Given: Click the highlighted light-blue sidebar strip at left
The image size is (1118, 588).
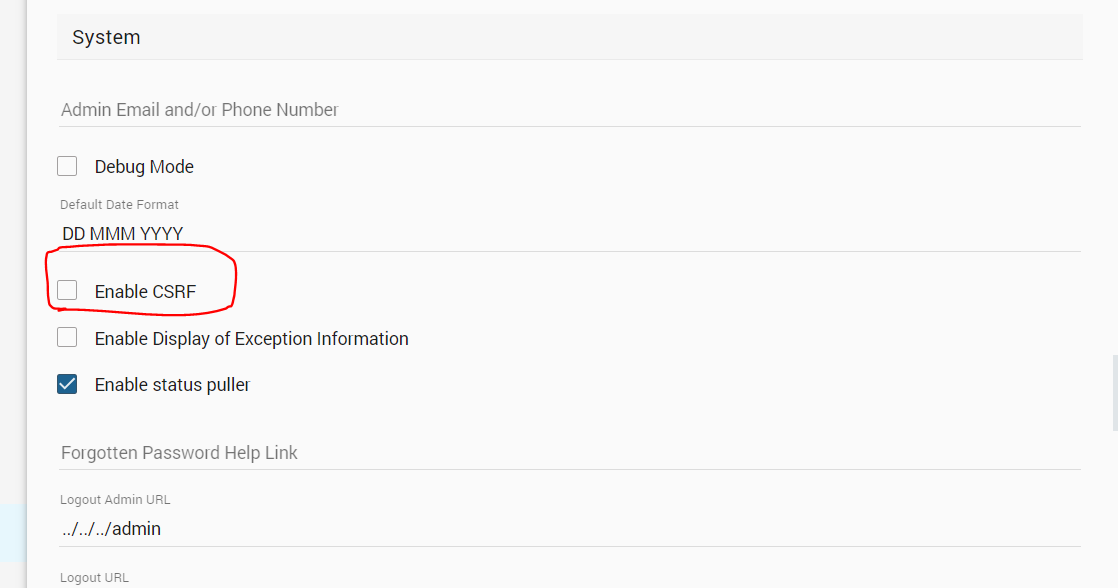Looking at the screenshot, I should pyautogui.click(x=13, y=532).
